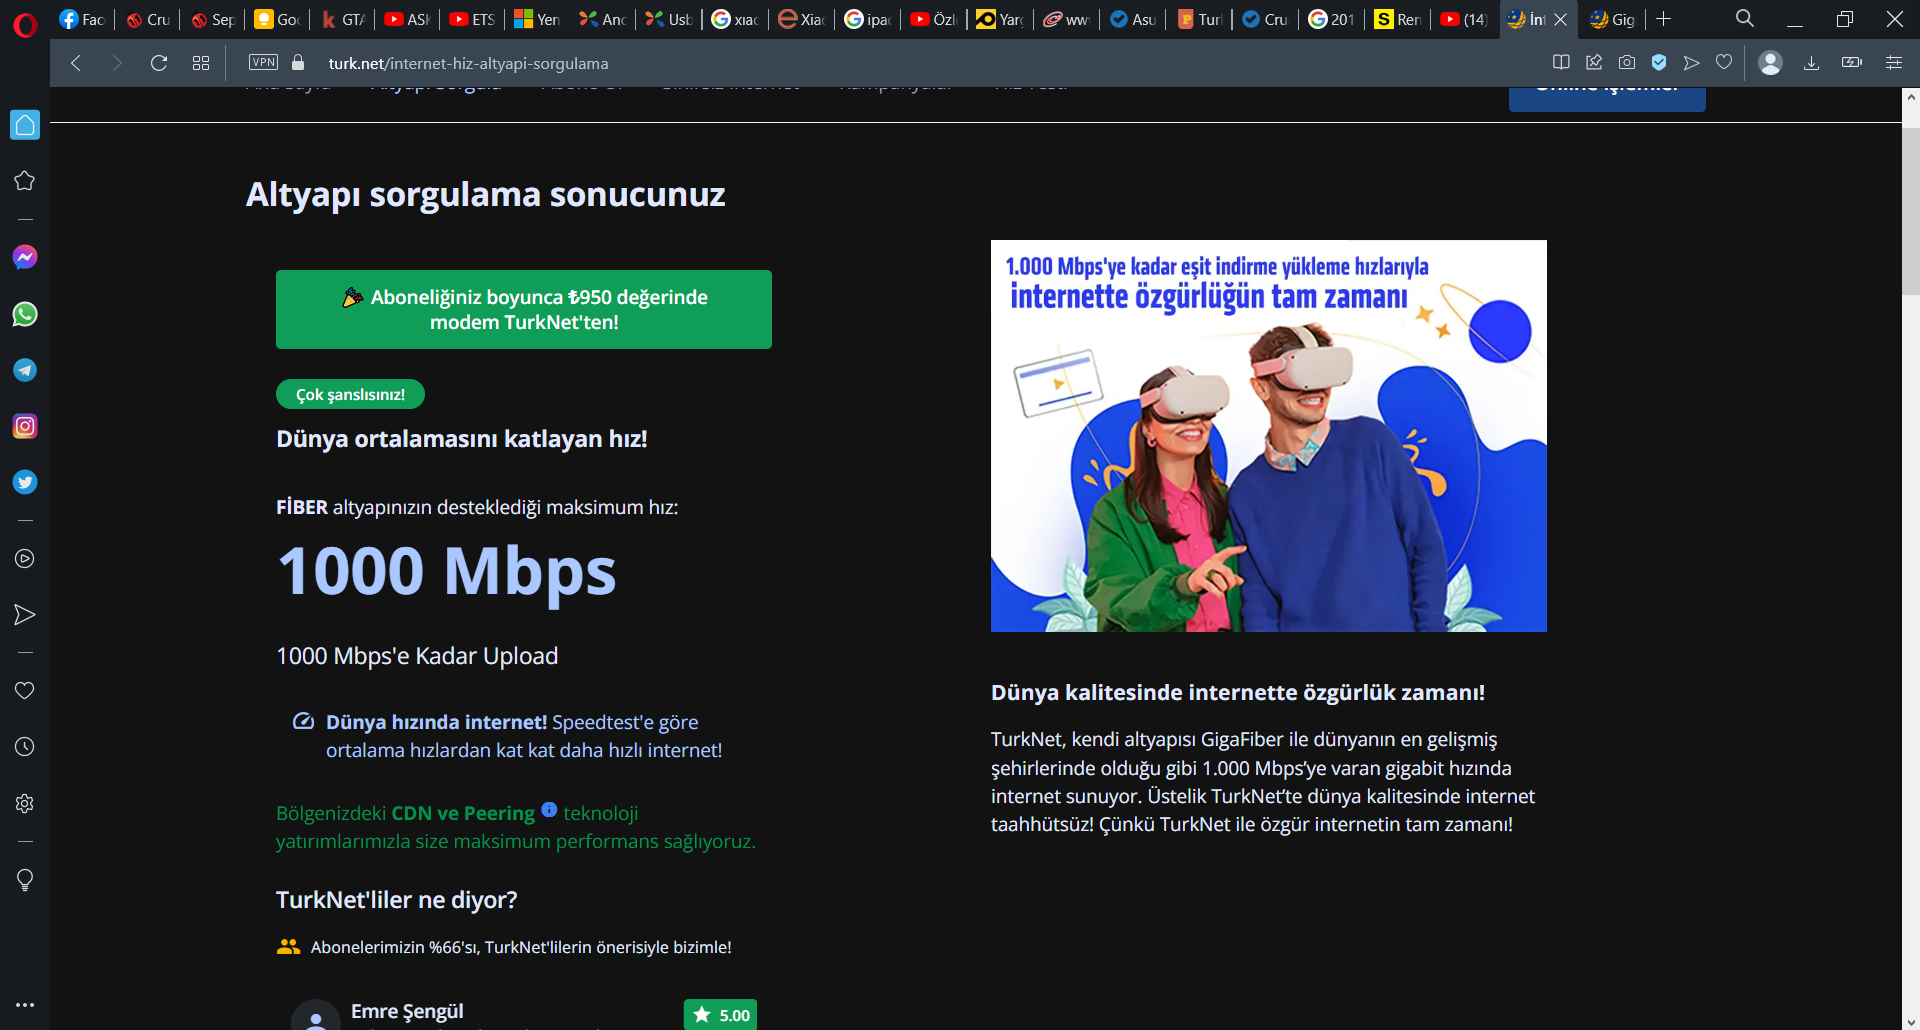Open Telegram sidebar panel

pos(25,370)
